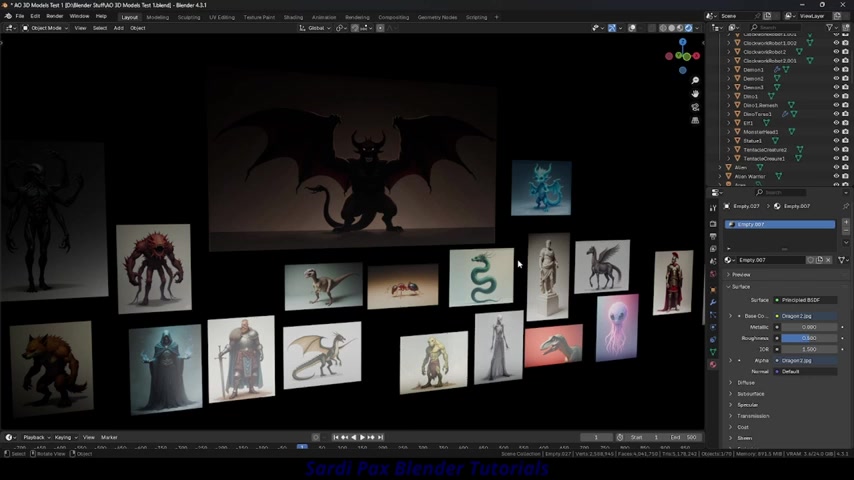This screenshot has height=480, width=854.
Task: Hide MonsterHead1 via eye icon
Action: 836,132
